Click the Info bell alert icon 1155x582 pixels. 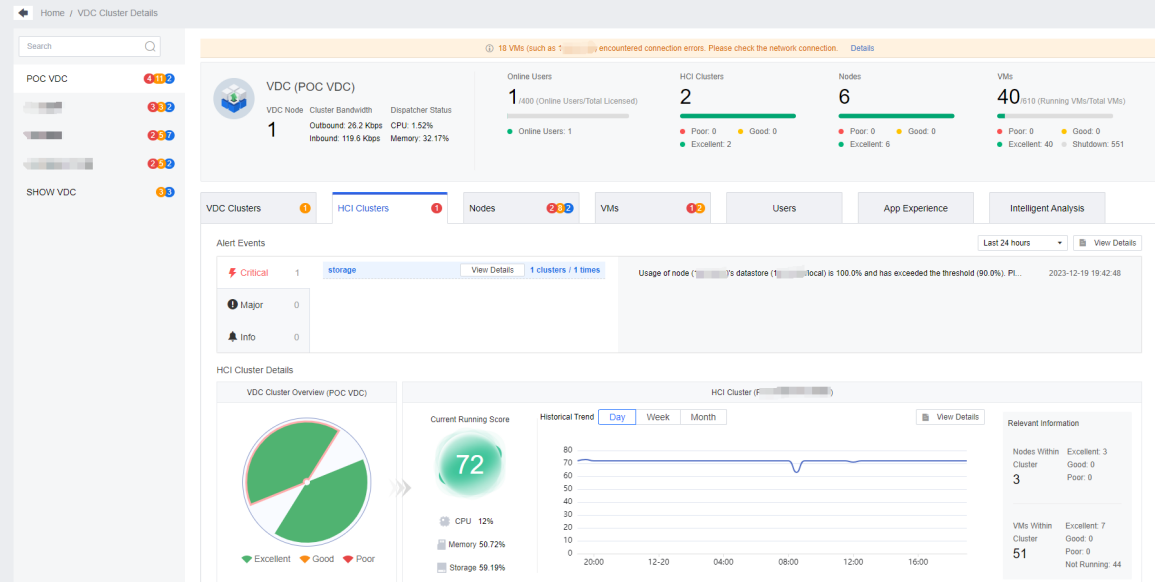(232, 337)
